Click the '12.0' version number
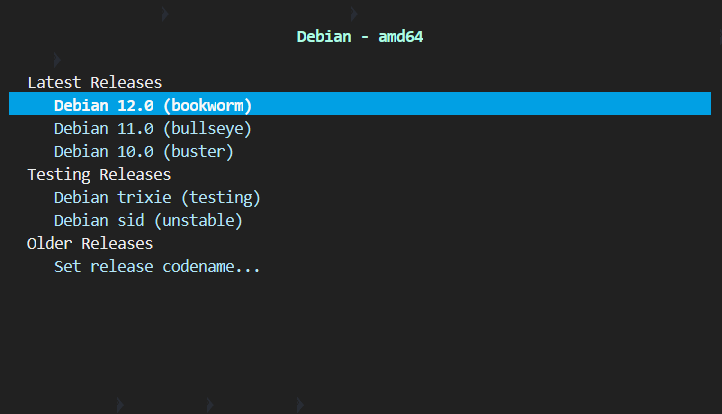Viewport: 722px width, 414px height. pos(134,105)
